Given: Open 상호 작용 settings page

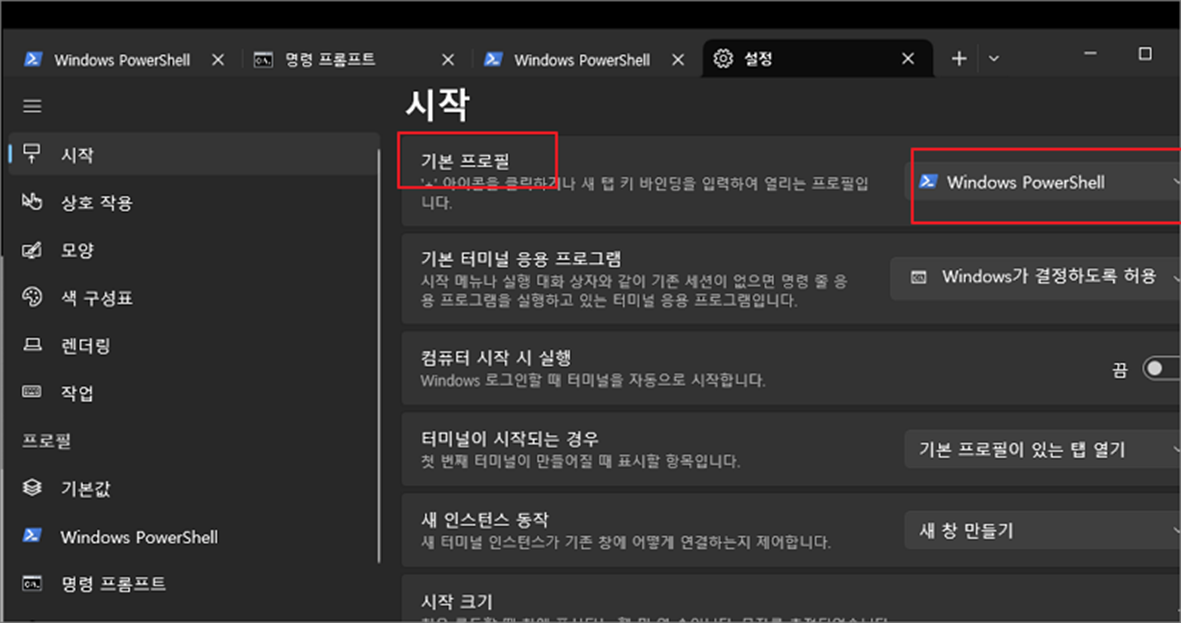Looking at the screenshot, I should (x=193, y=203).
